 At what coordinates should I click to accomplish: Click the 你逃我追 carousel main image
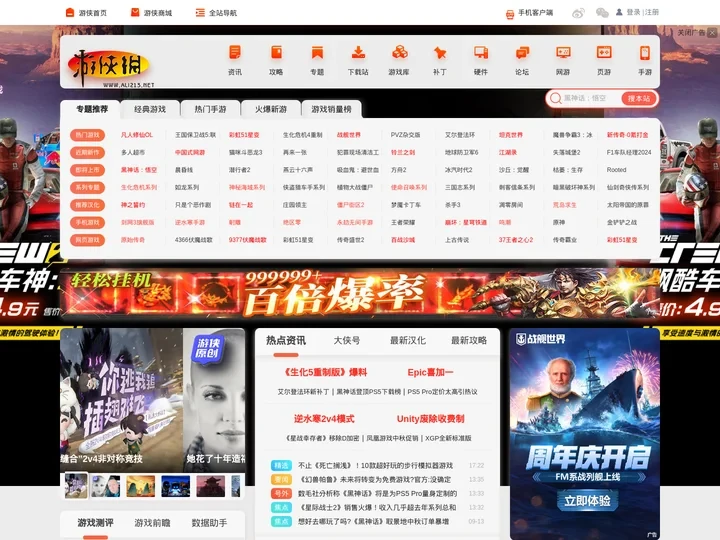tap(121, 400)
